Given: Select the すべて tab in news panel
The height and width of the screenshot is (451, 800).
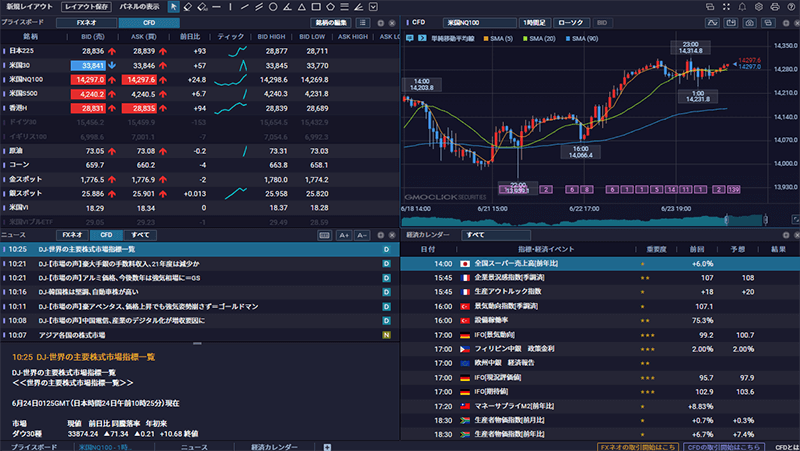Looking at the screenshot, I should (x=134, y=235).
